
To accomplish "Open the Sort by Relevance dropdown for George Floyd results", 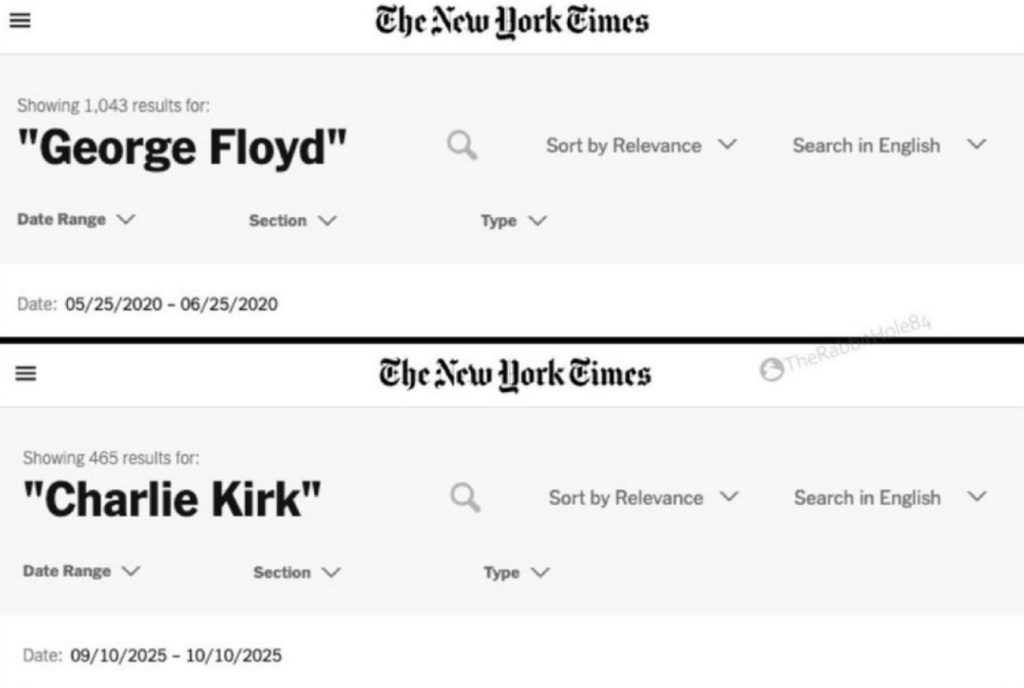I will pyautogui.click(x=641, y=145).
